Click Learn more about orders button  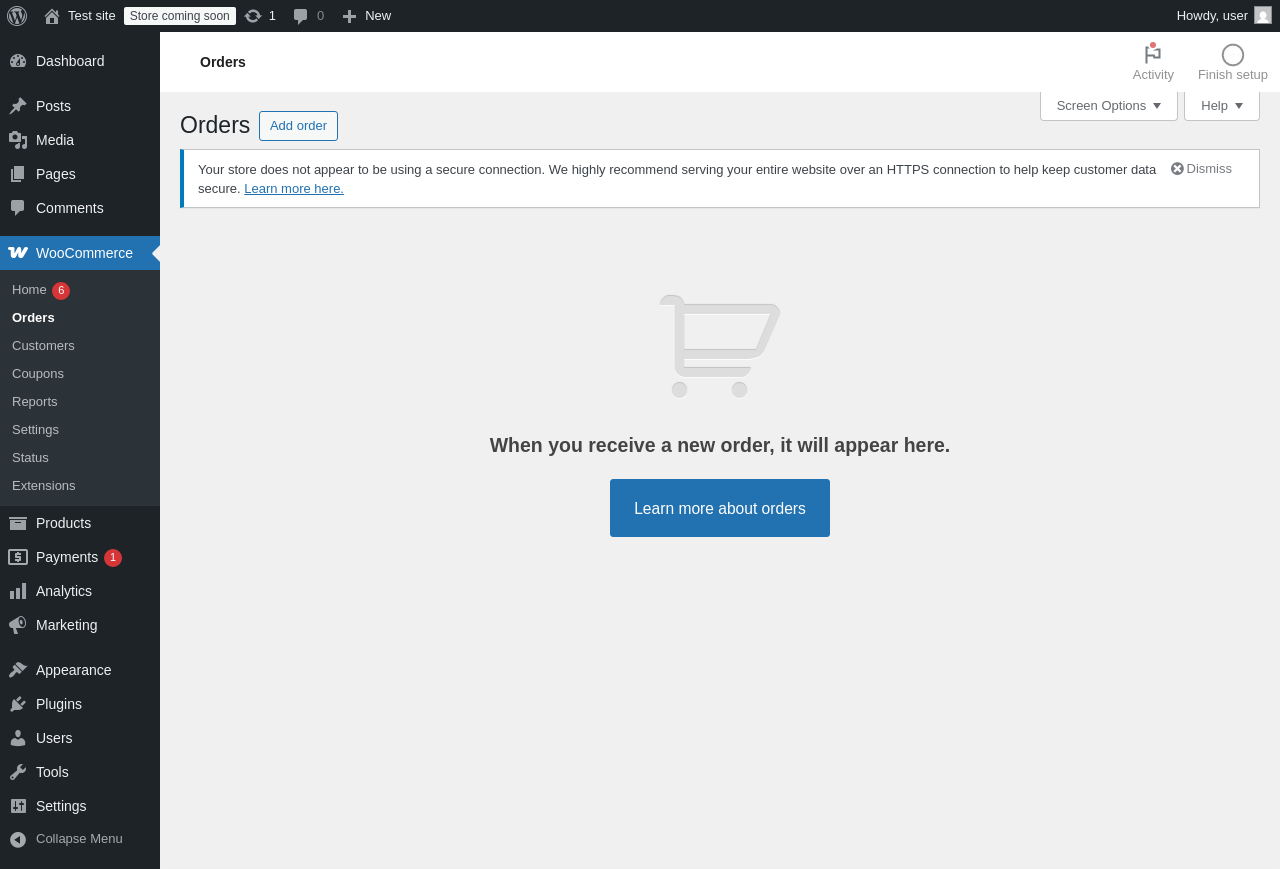pos(720,508)
